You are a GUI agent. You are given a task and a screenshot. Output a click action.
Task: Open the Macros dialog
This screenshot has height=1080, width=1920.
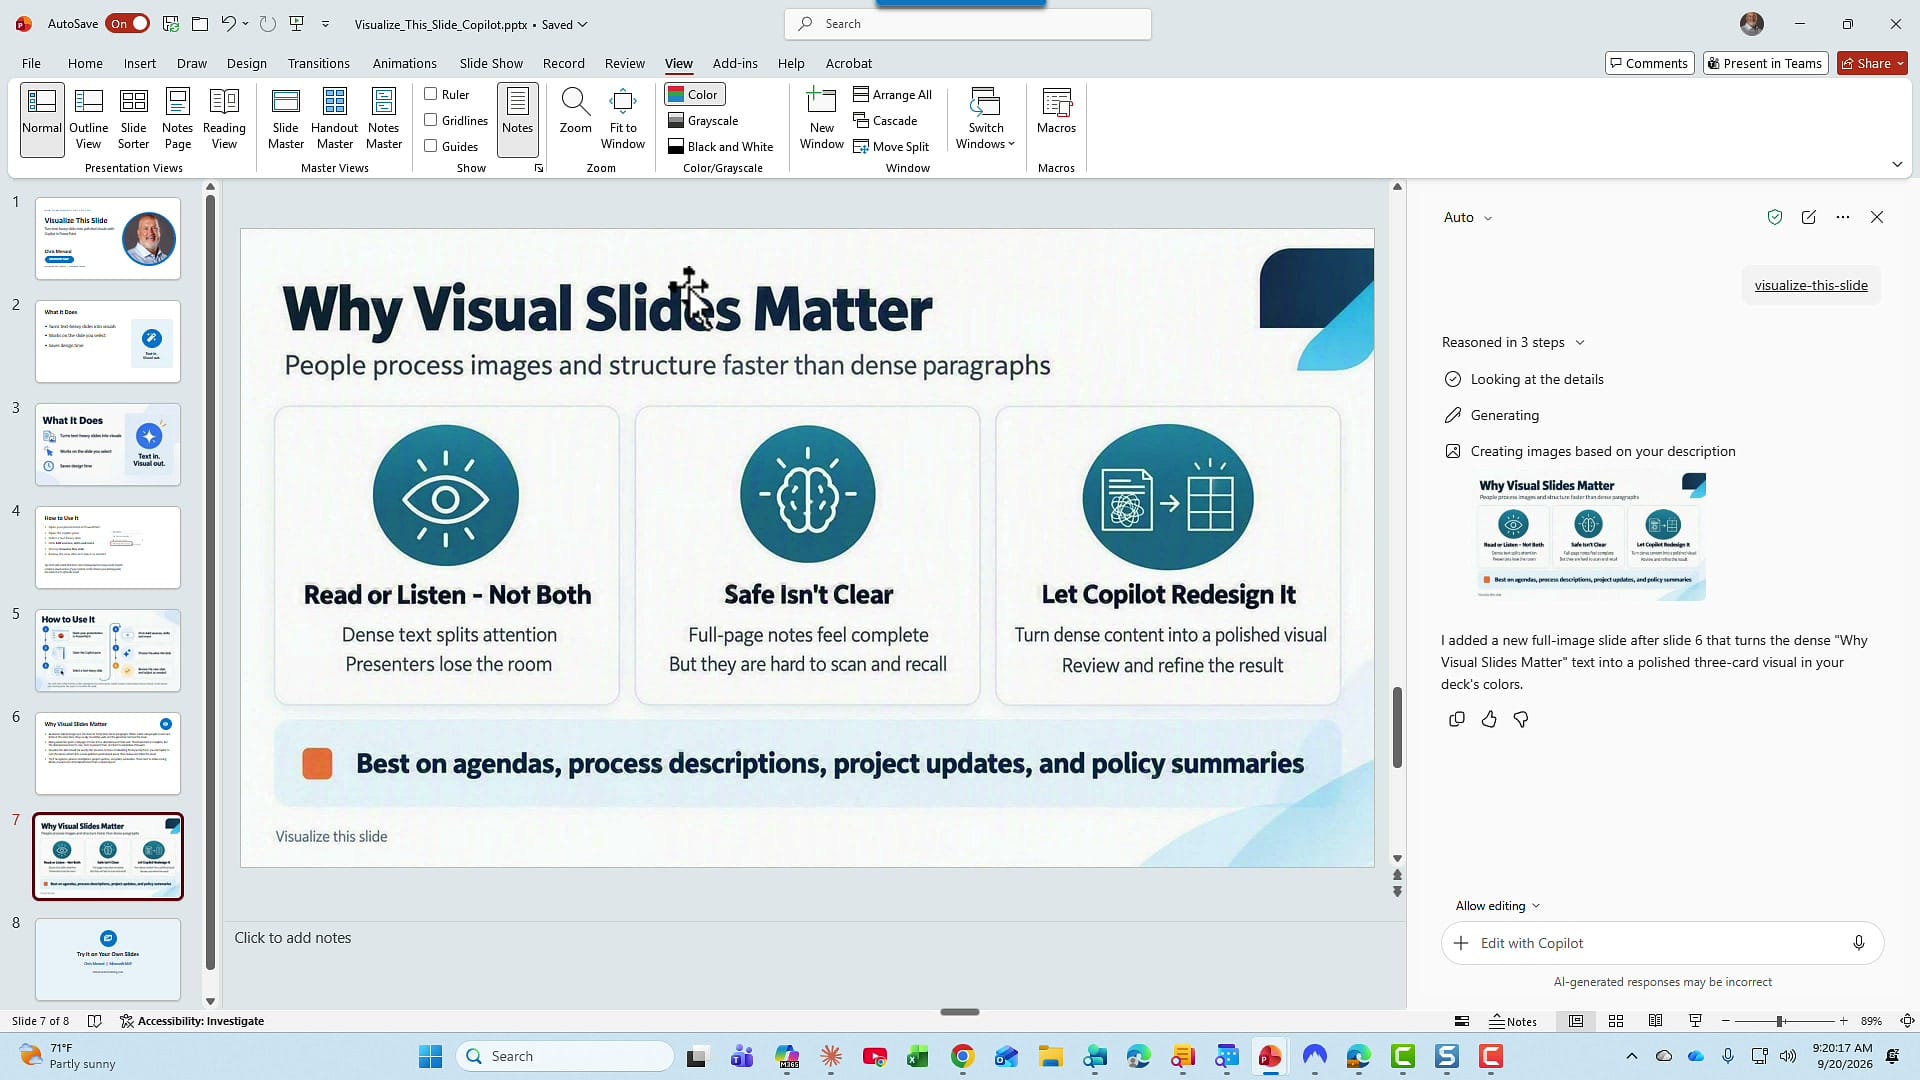[x=1056, y=111]
